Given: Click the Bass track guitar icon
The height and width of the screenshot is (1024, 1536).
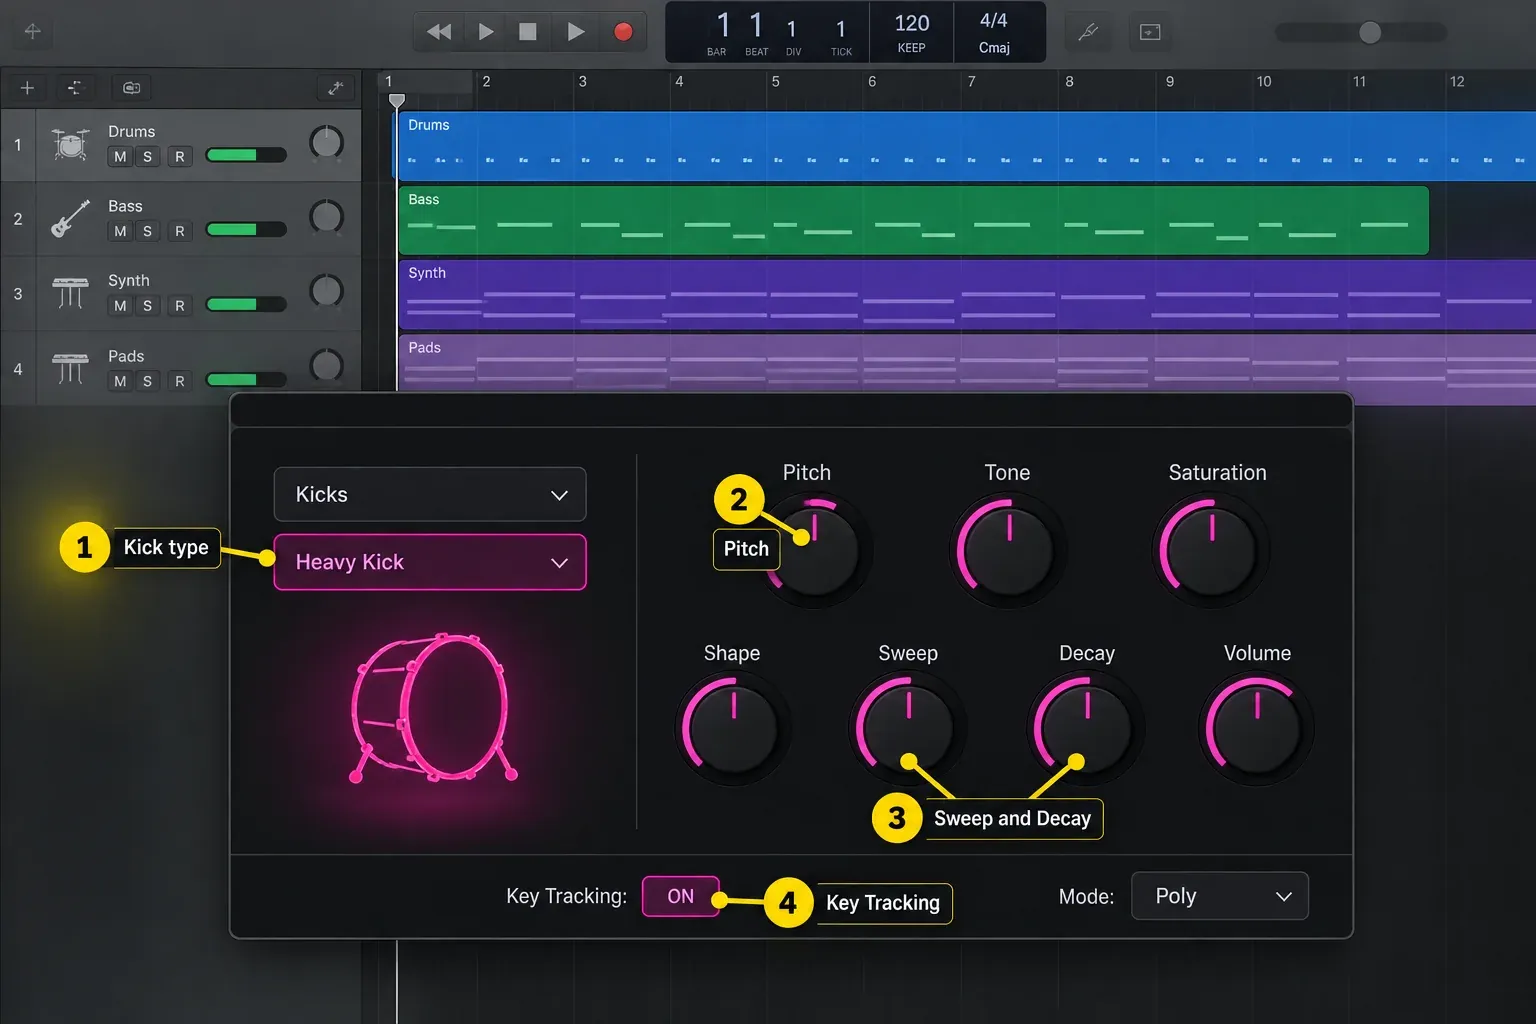Looking at the screenshot, I should [70, 219].
